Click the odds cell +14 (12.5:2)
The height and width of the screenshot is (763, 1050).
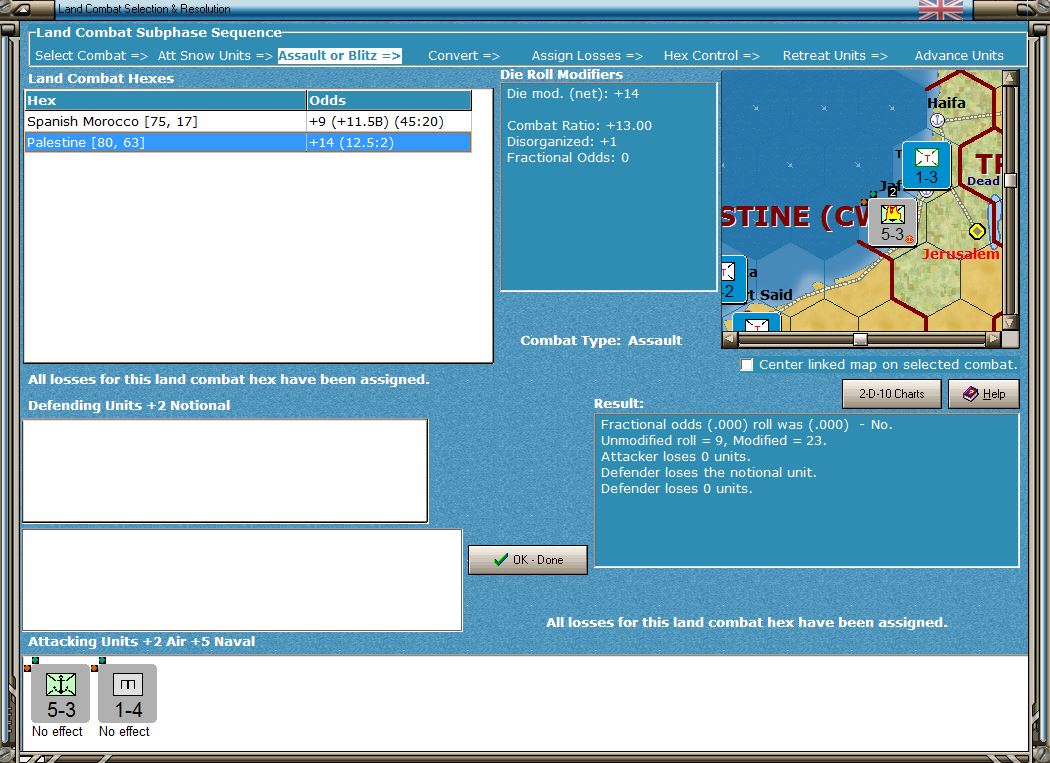point(388,142)
